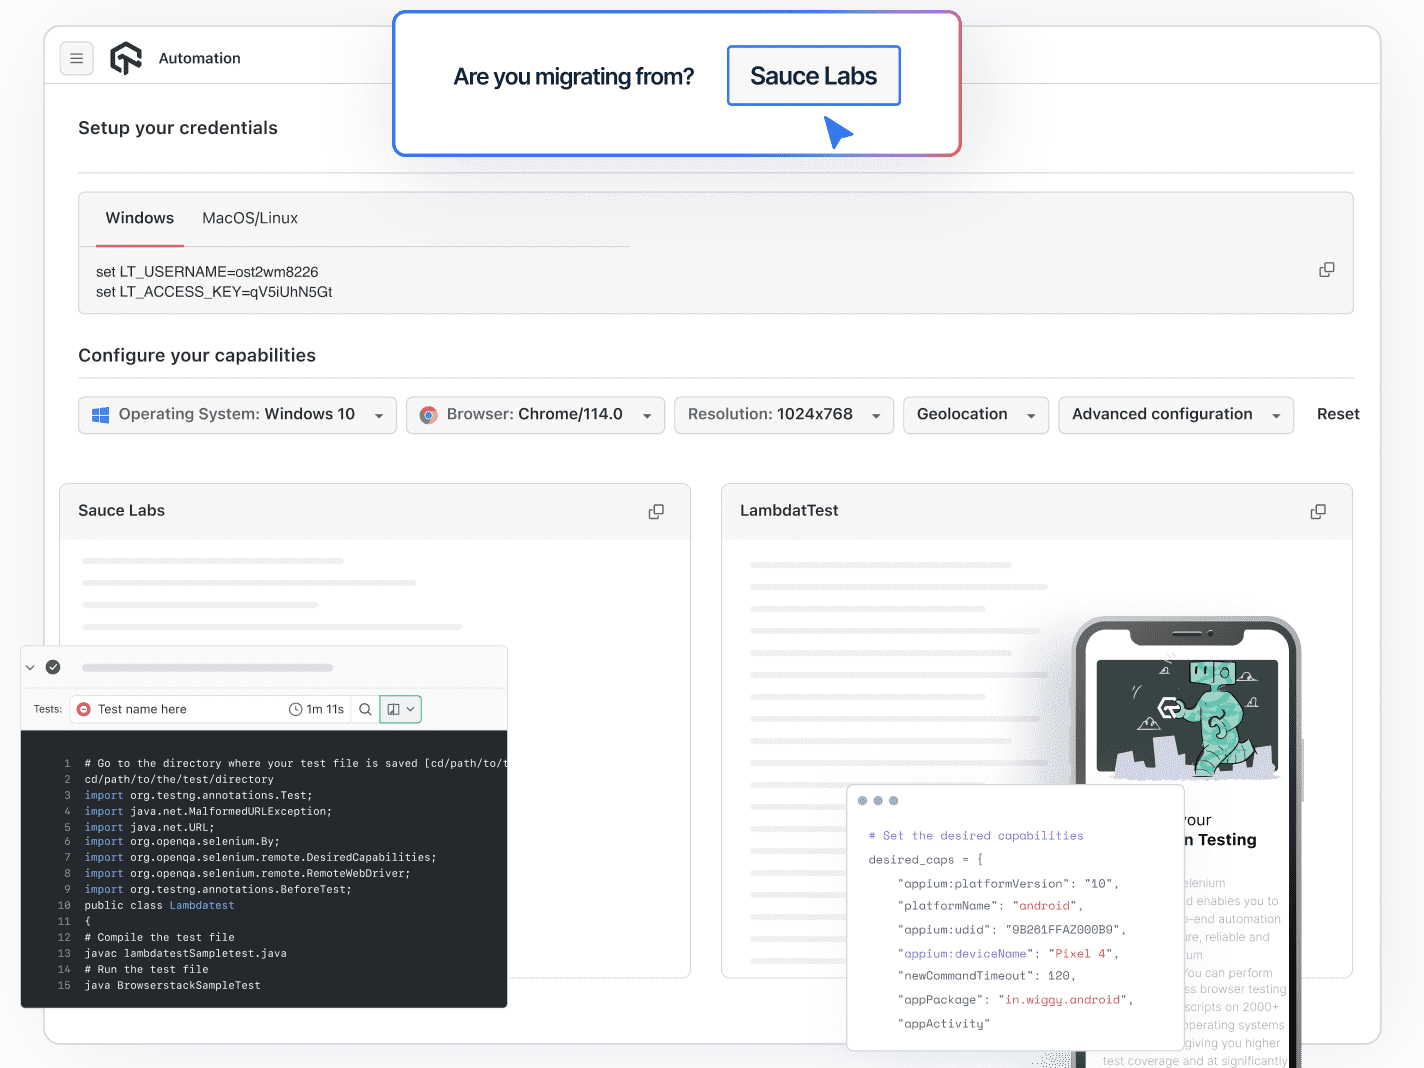Open the Resolution 1024x768 dropdown
Image resolution: width=1424 pixels, height=1068 pixels.
(x=784, y=415)
